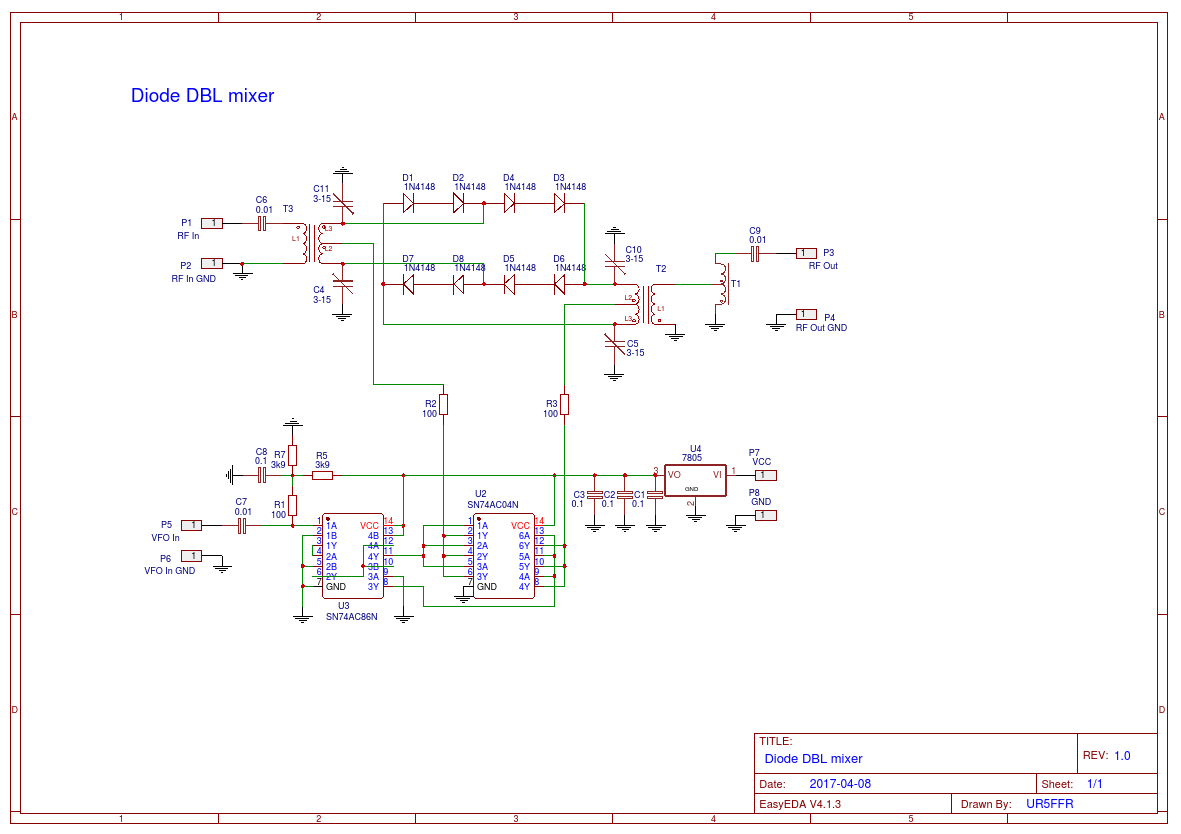Select the T1 output transformer symbol
The image size is (1181, 834).
pos(720,285)
